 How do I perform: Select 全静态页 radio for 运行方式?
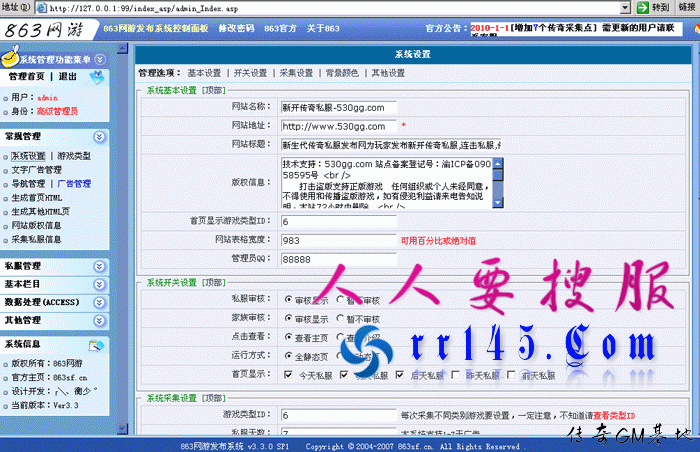(288, 355)
